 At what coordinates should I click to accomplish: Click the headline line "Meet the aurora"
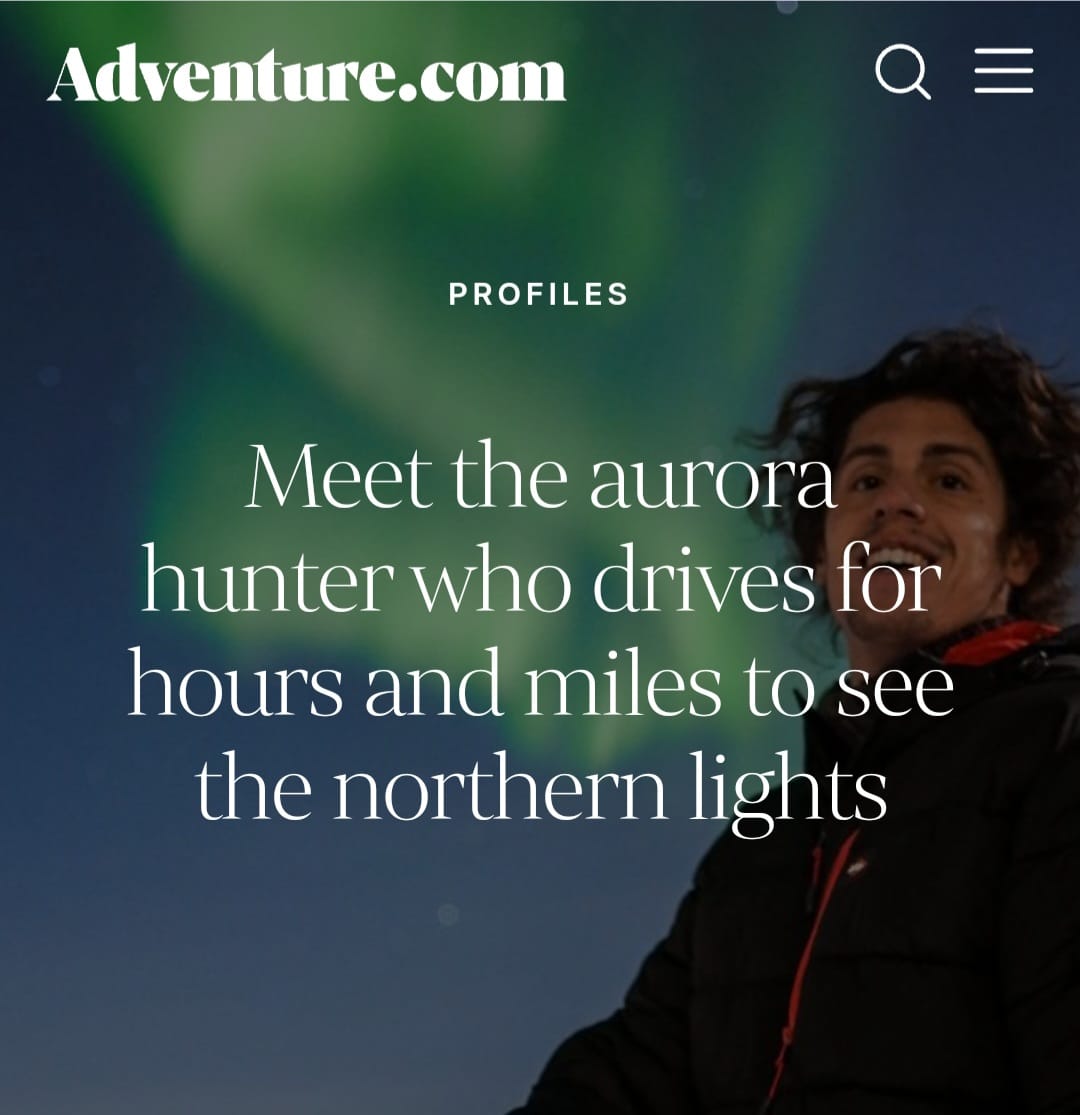tap(540, 475)
